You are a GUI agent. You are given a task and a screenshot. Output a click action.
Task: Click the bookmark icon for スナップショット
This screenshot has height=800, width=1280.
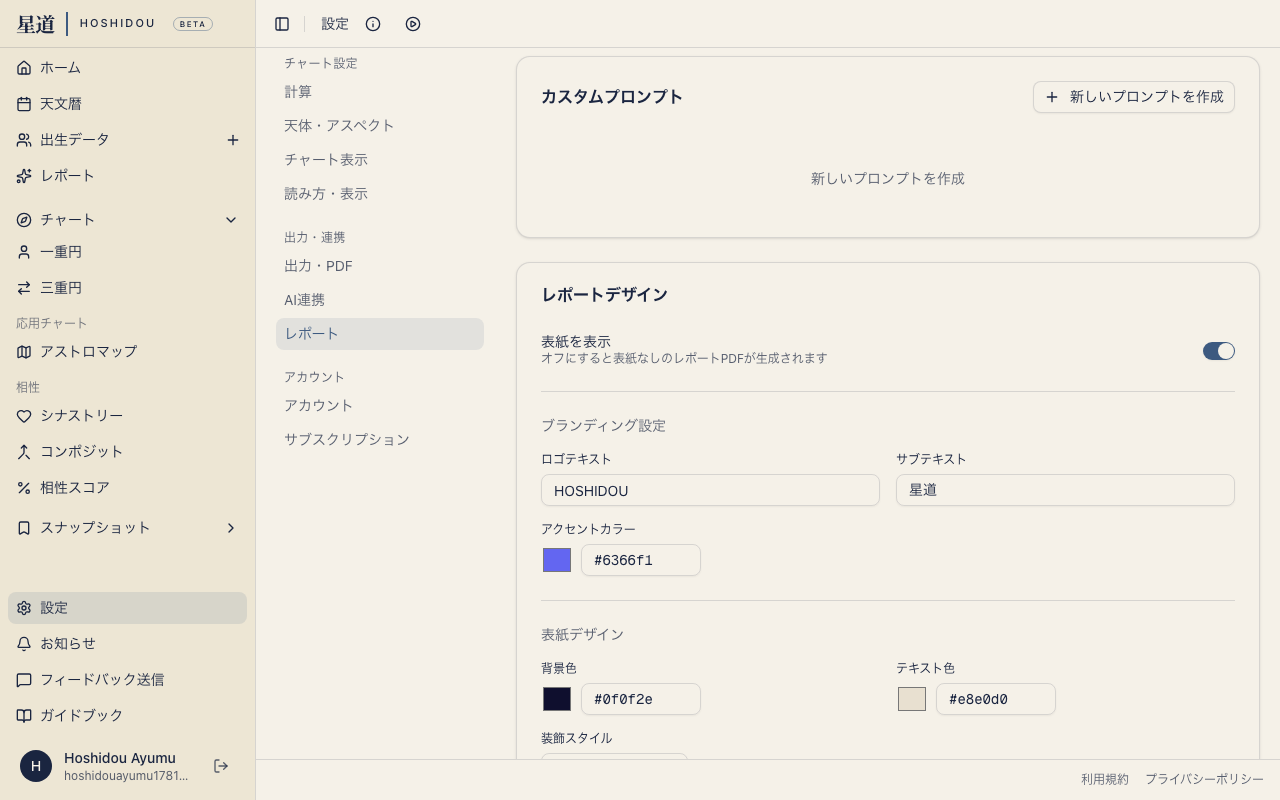pos(24,528)
